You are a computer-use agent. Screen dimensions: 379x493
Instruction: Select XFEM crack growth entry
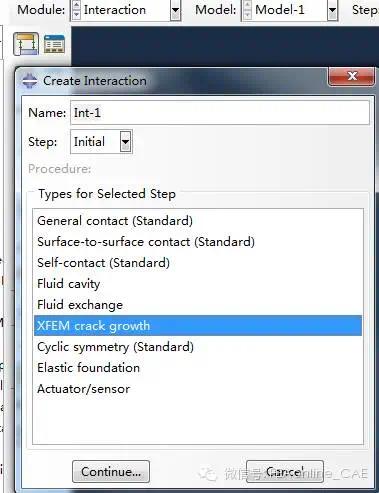198,326
